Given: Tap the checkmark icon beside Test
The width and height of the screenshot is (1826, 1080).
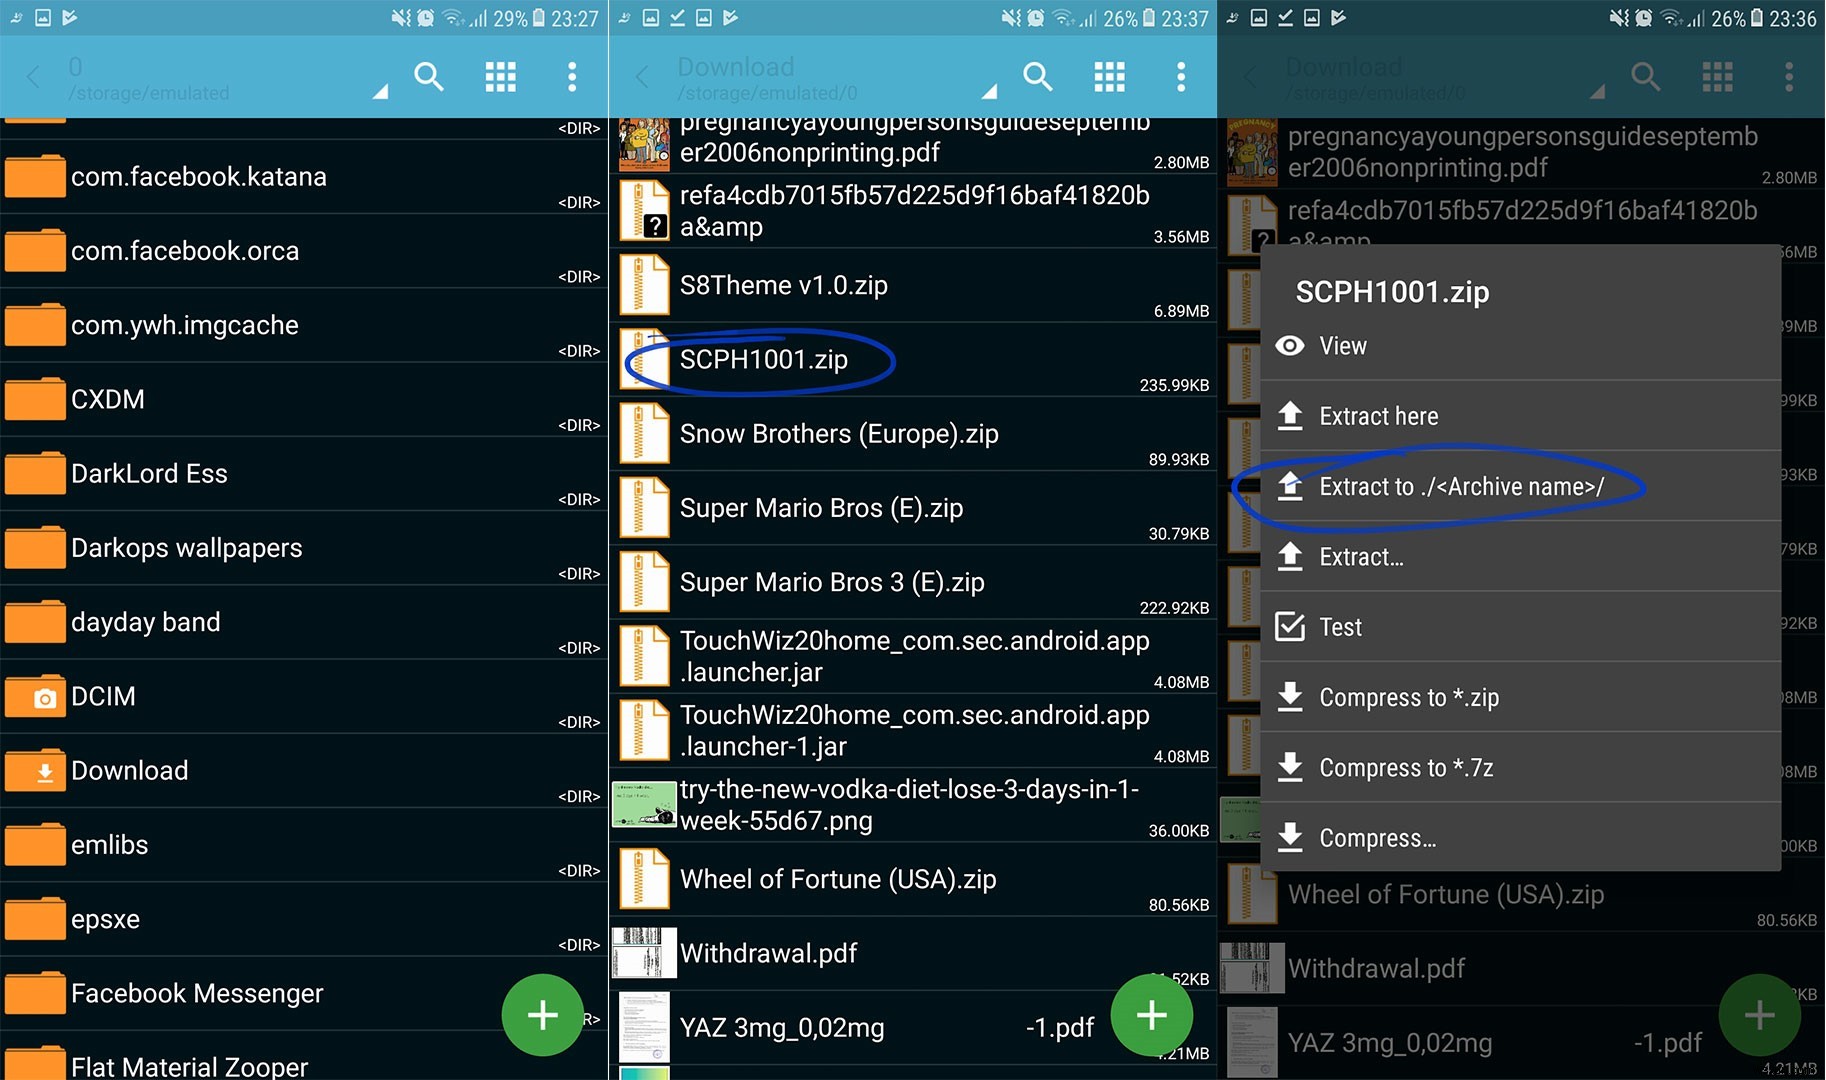Looking at the screenshot, I should tap(1291, 627).
